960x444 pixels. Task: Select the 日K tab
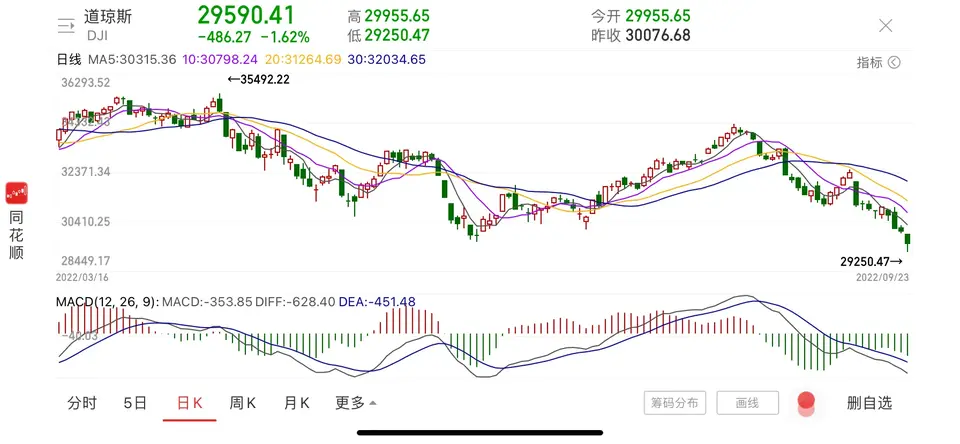(189, 403)
